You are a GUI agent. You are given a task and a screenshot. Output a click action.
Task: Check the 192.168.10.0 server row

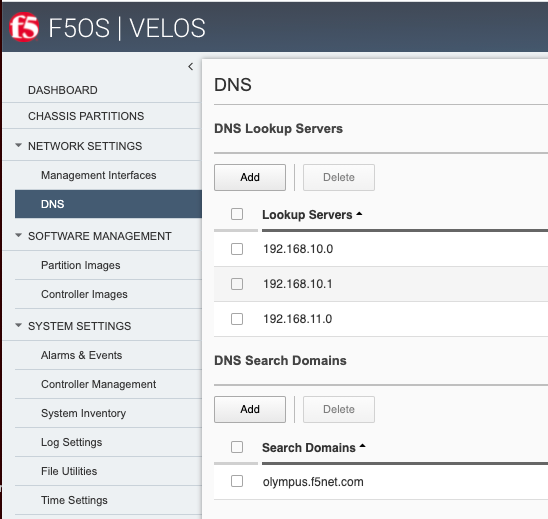coord(237,249)
